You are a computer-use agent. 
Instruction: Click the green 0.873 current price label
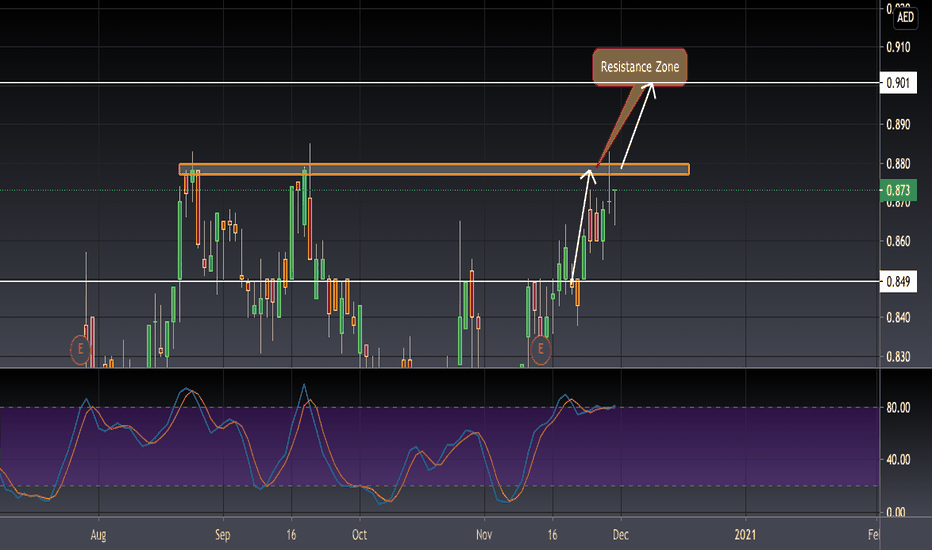[x=898, y=190]
